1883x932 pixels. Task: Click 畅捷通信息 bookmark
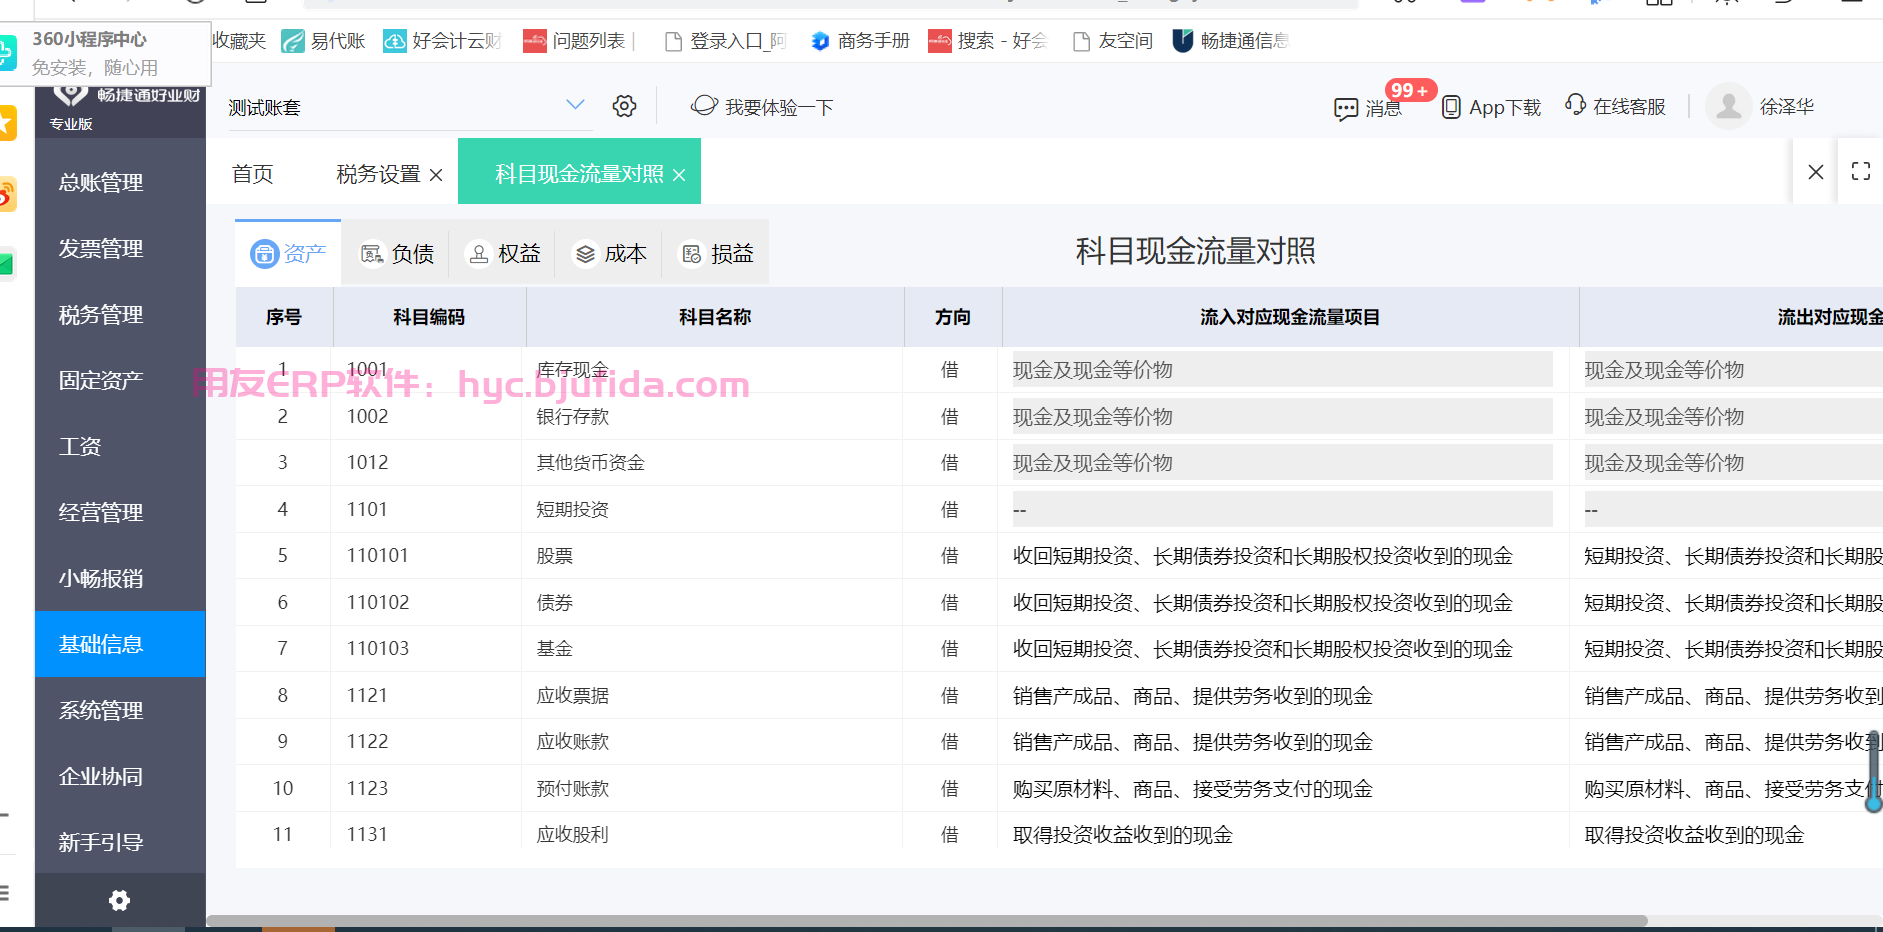coord(1231,41)
